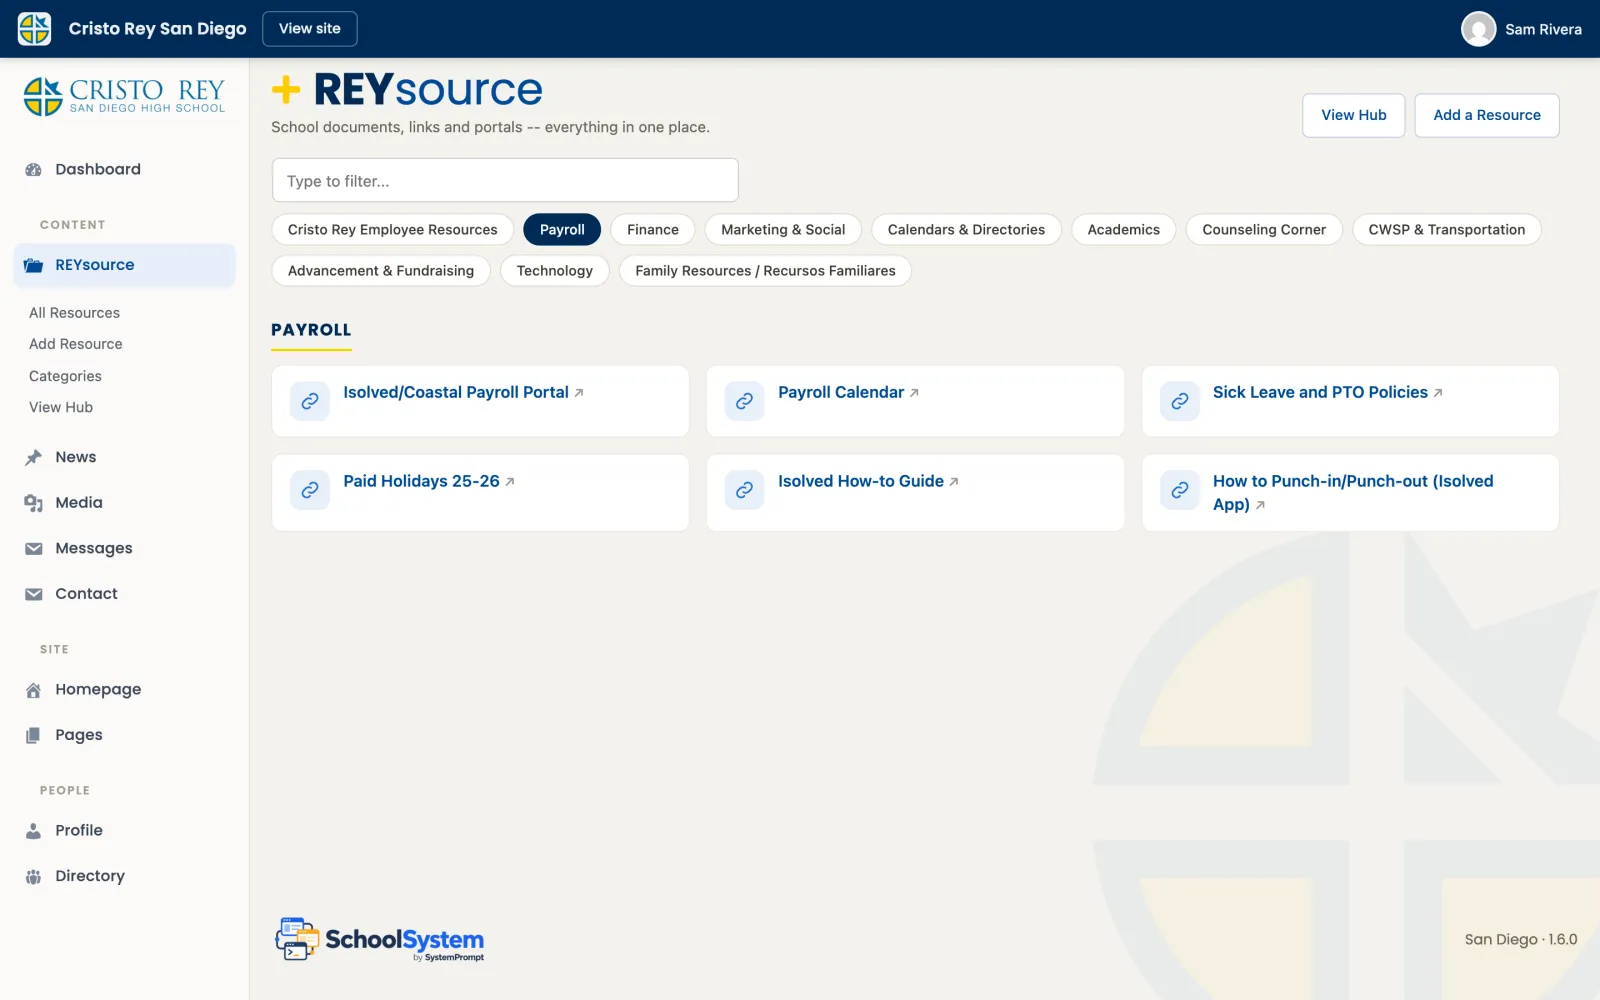Click the Type to filter search field
Image resolution: width=1600 pixels, height=1000 pixels.
pos(505,181)
